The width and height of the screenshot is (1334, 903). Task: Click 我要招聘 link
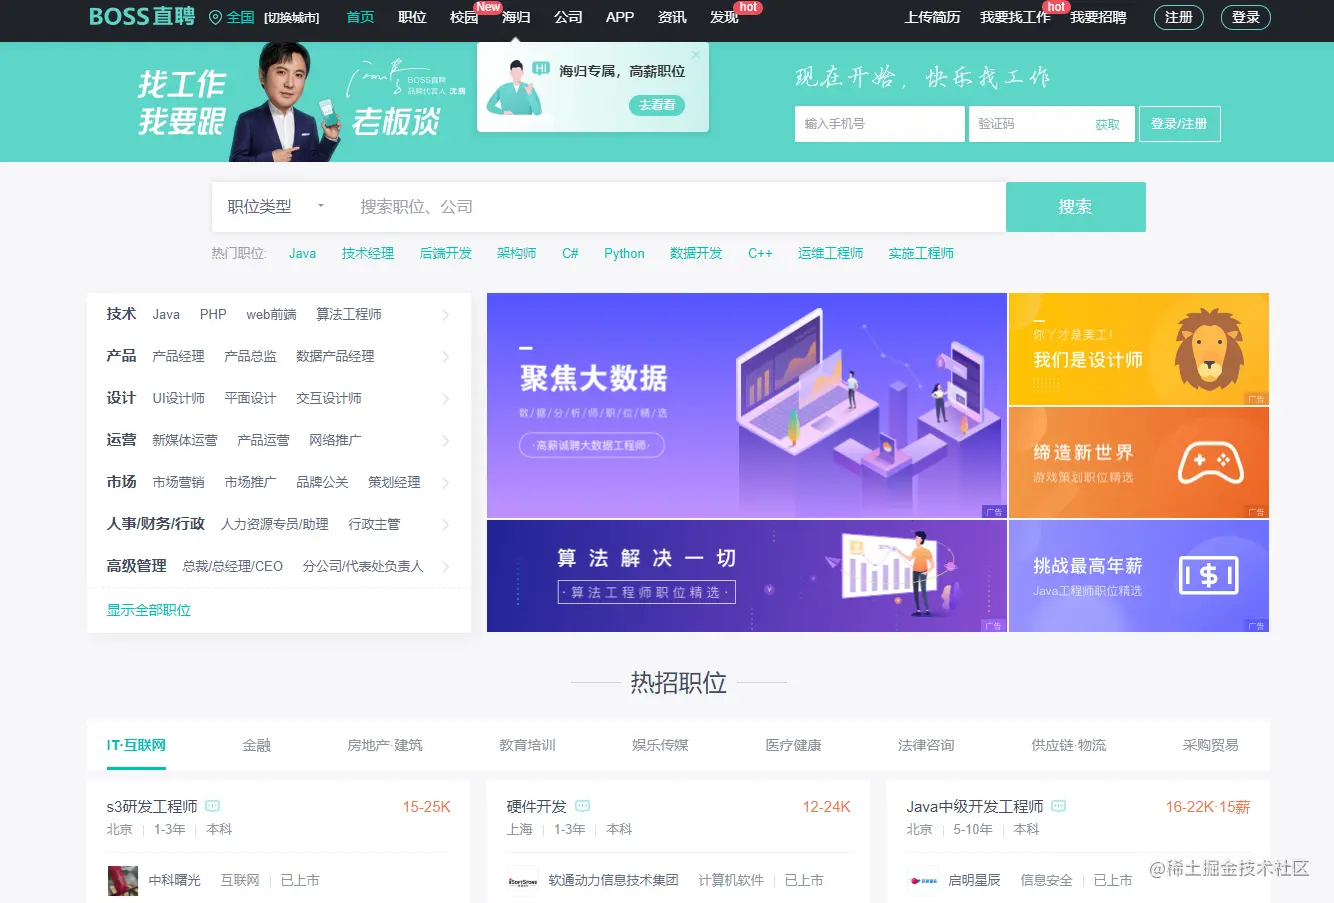1098,17
